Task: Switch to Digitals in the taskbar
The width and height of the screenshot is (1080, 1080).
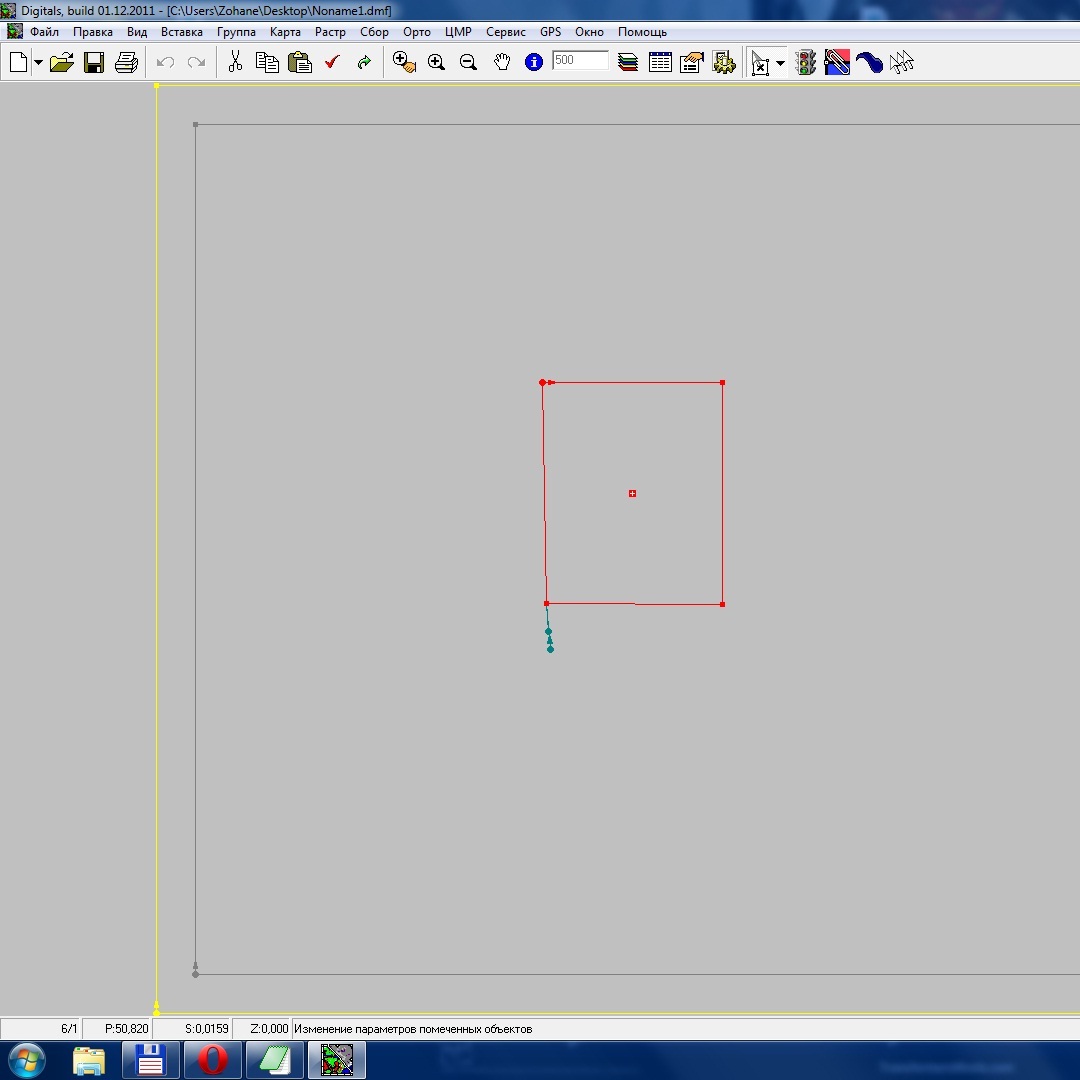Action: pyautogui.click(x=337, y=1060)
